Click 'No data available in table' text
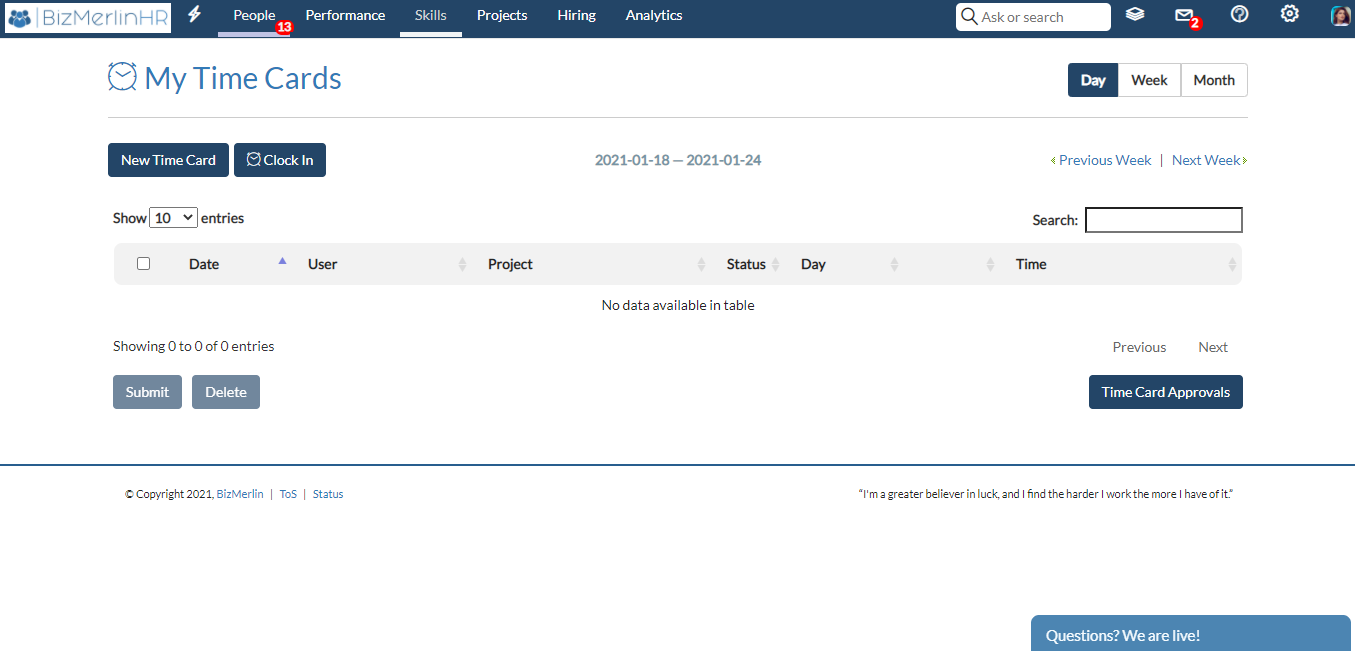Viewport: 1355px width, 651px height. (x=678, y=305)
